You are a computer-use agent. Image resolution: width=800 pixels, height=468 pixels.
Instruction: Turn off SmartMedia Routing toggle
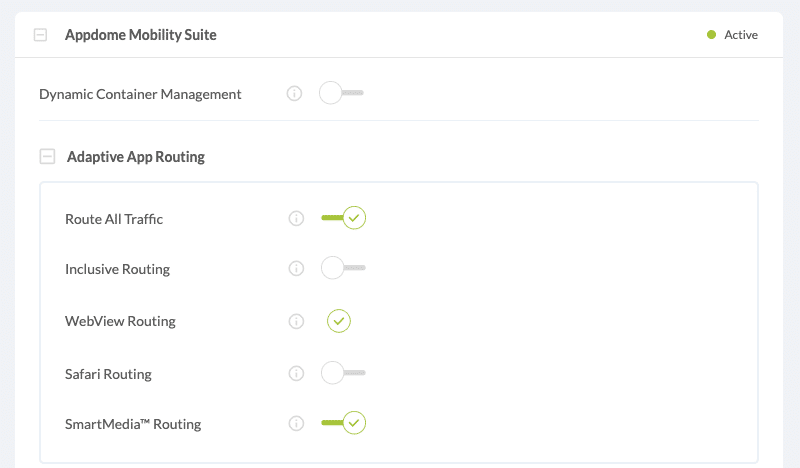point(343,424)
